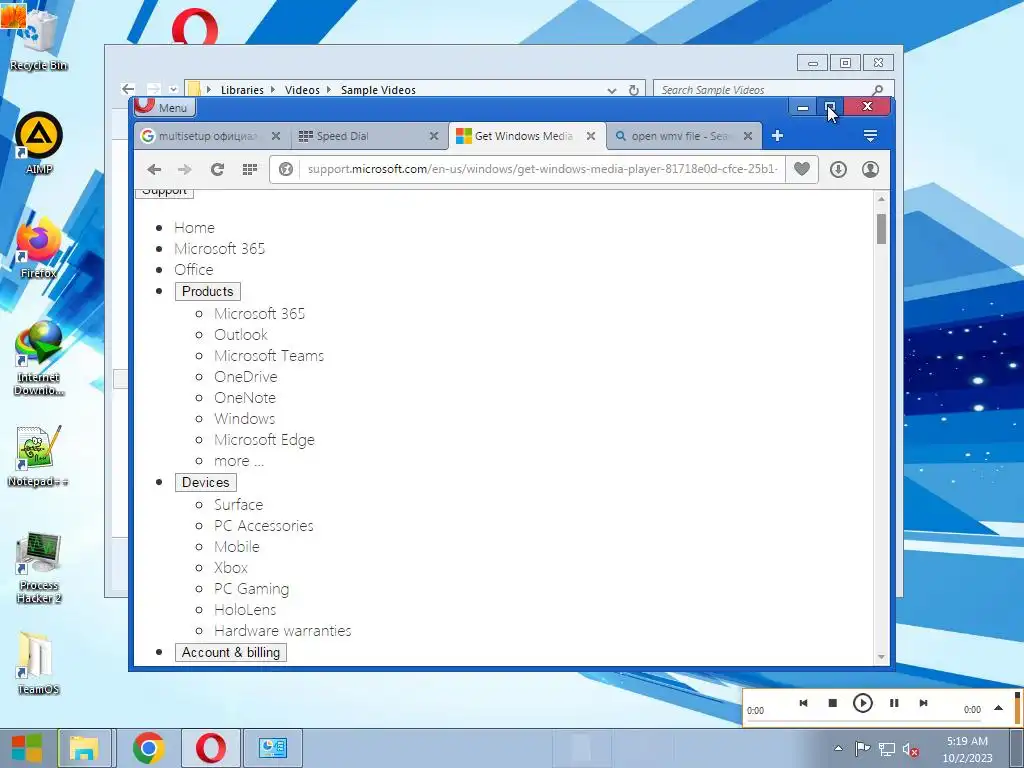Open Microsoft 365 link under Products

[x=259, y=313]
